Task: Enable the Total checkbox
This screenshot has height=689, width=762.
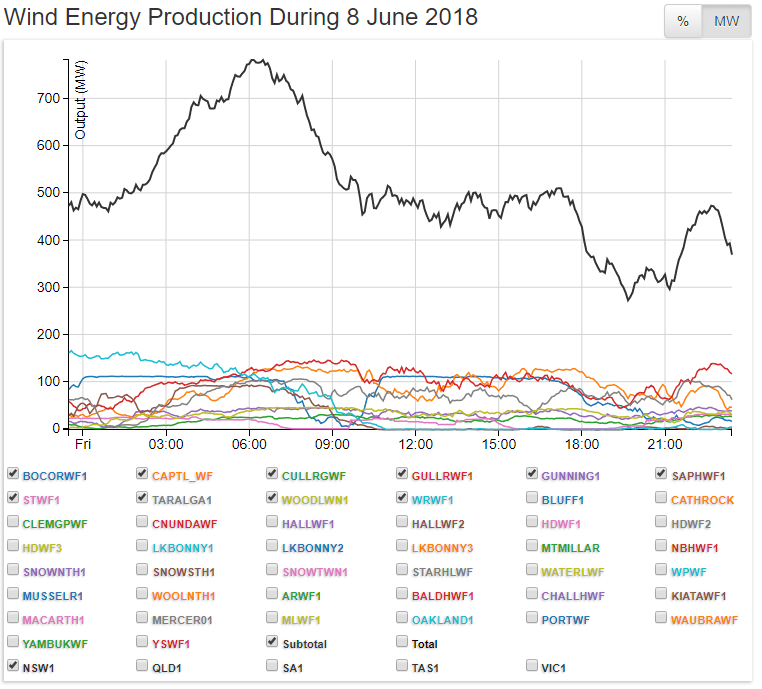Action: (403, 641)
